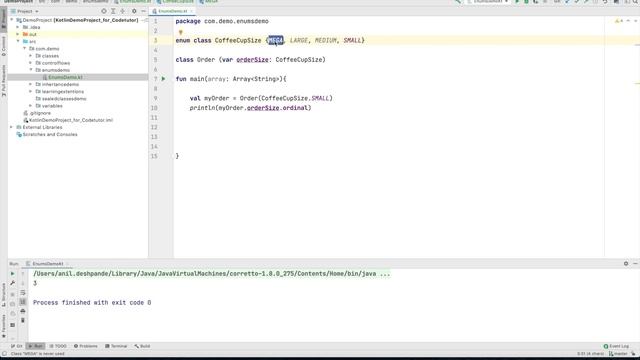Hide the Run tool window
Viewport: 640px width, 360px height.
635,264
